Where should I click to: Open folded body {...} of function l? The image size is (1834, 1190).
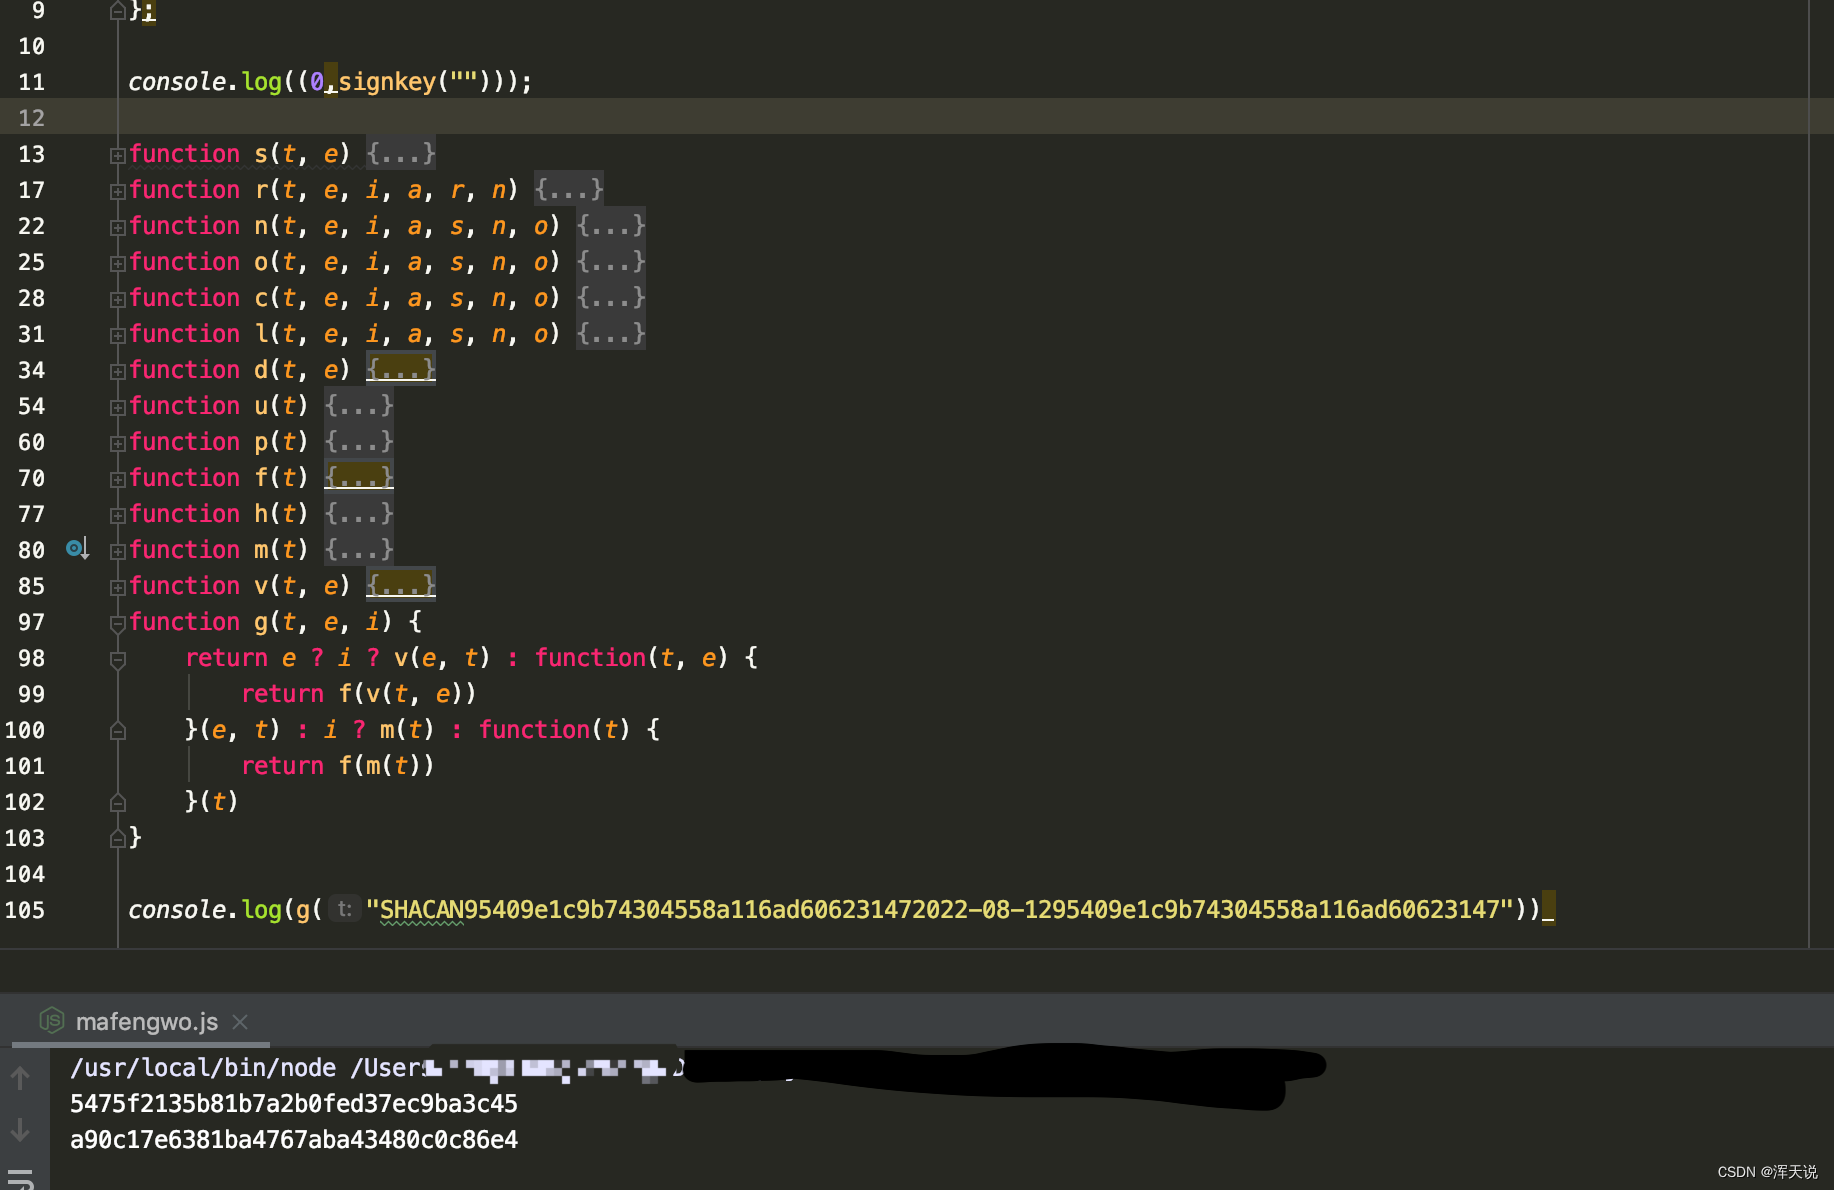tap(610, 334)
